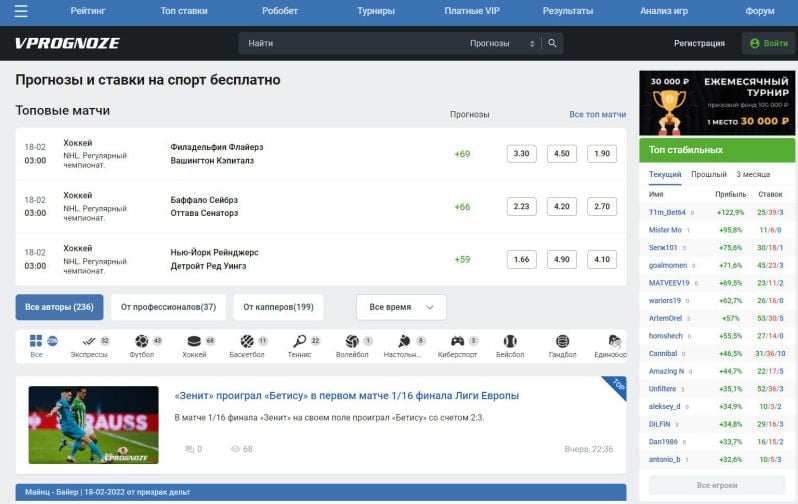Viewport: 798px width, 504px height.
Task: Filter by Хоккей puck icon
Action: pyautogui.click(x=194, y=341)
